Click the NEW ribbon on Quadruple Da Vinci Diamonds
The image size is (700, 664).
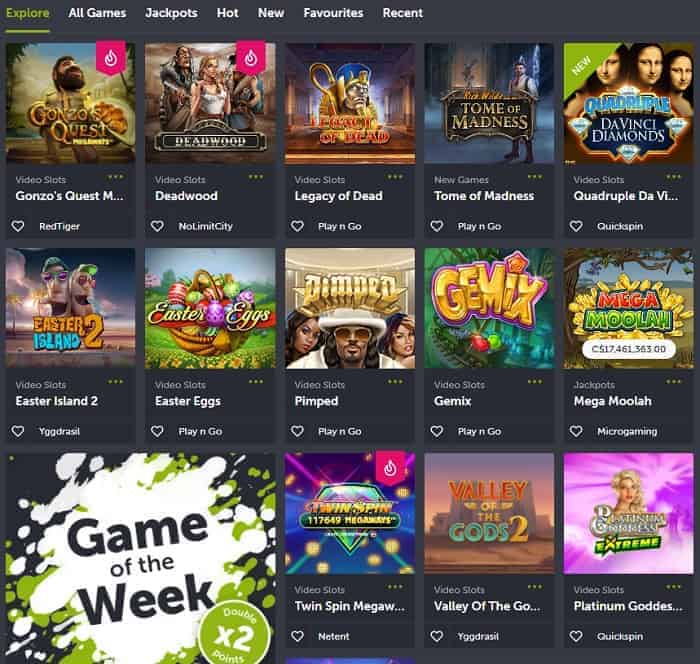[582, 65]
